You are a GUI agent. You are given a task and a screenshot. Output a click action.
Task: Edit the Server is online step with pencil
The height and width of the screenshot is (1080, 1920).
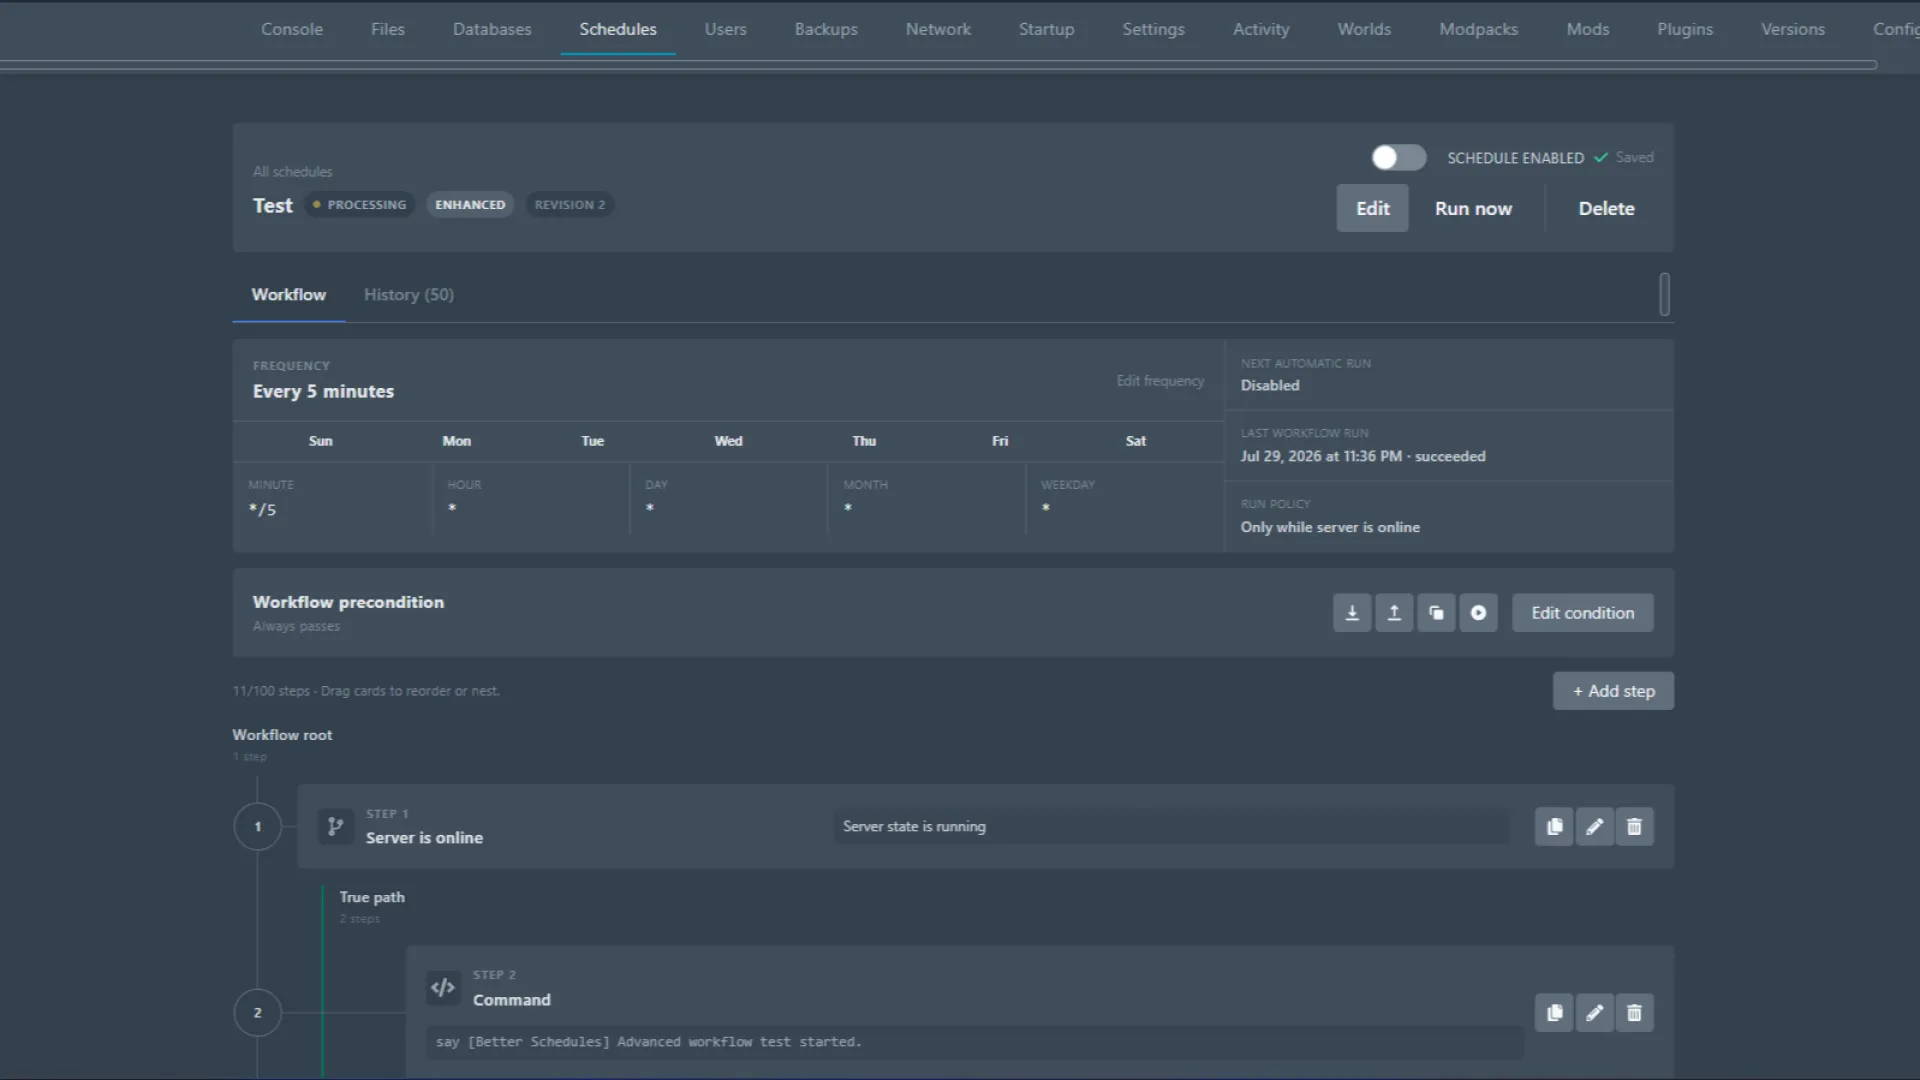pyautogui.click(x=1594, y=827)
